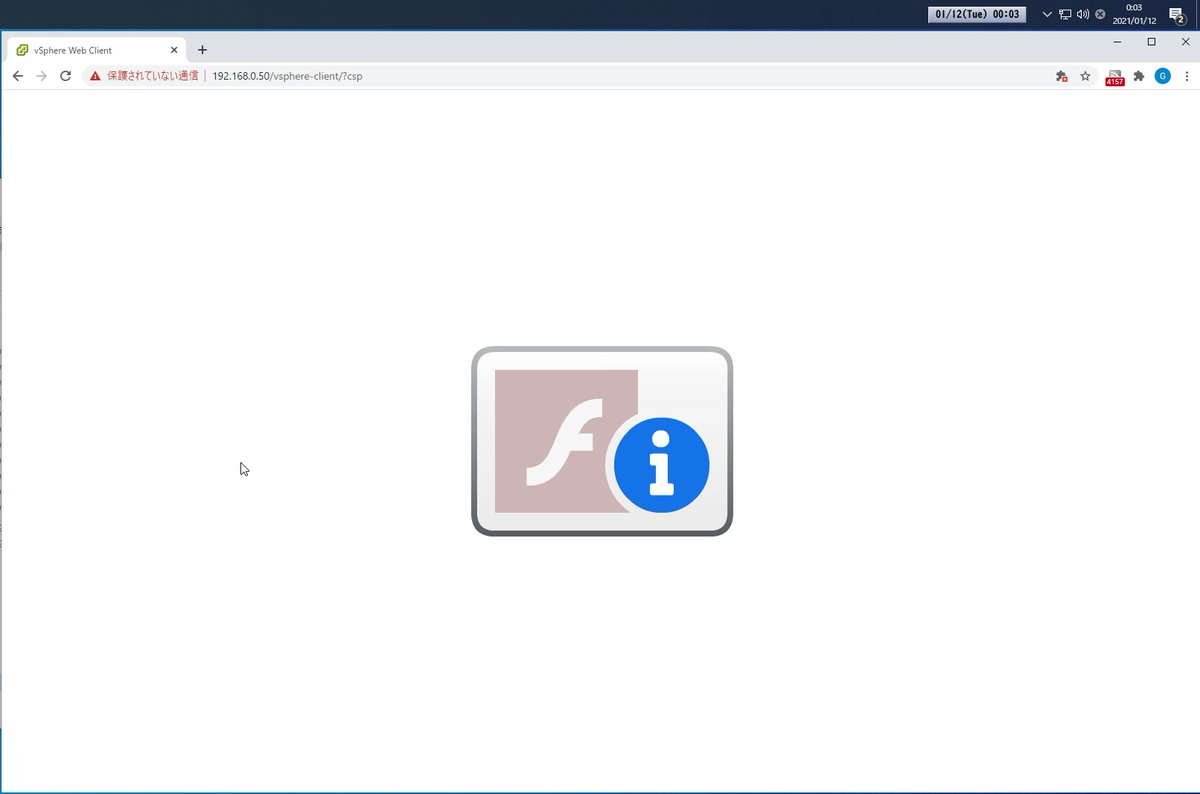
Task: Open the notification center showing 2 alerts
Action: click(1178, 14)
